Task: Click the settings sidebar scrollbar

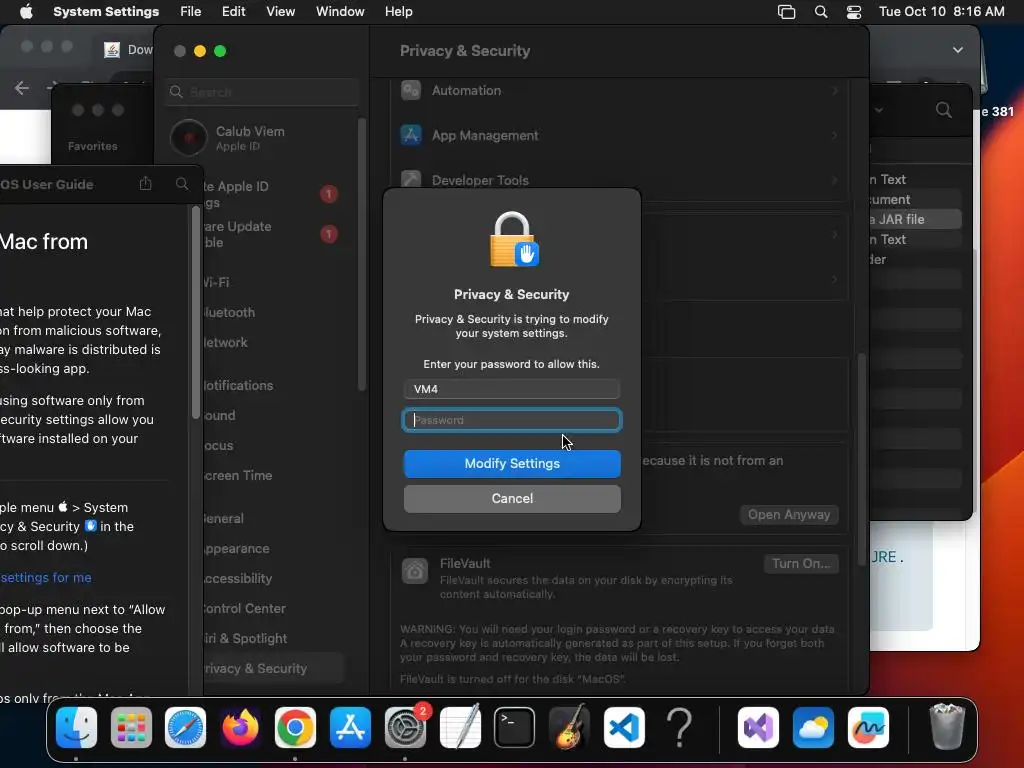Action: point(362,255)
